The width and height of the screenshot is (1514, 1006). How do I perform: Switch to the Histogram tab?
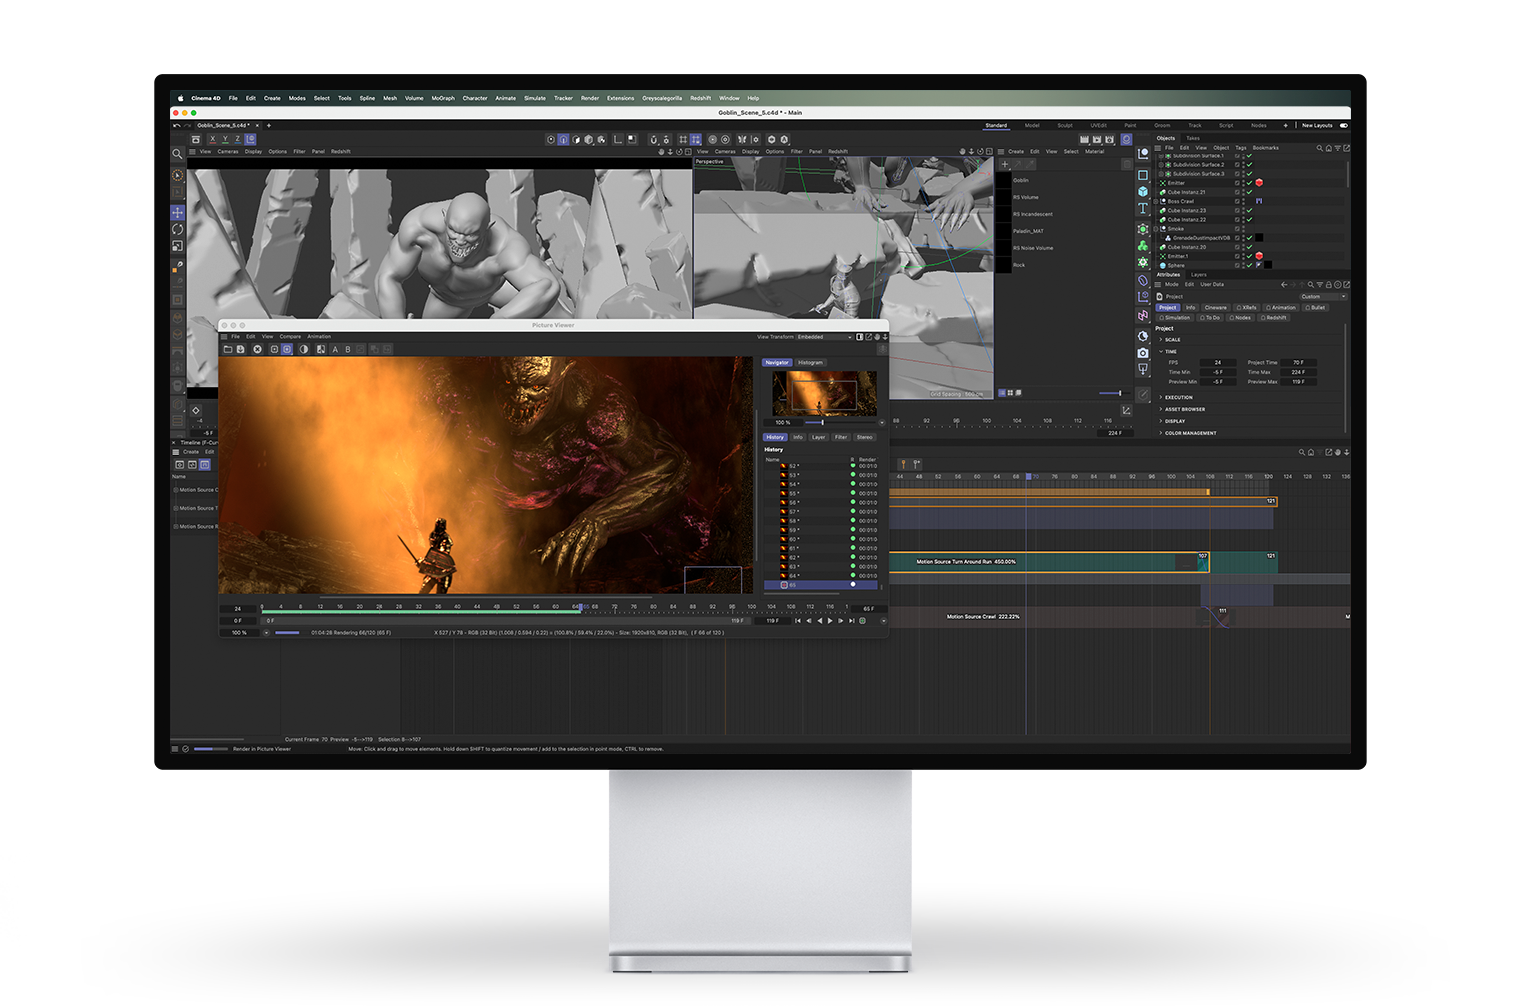(x=810, y=363)
